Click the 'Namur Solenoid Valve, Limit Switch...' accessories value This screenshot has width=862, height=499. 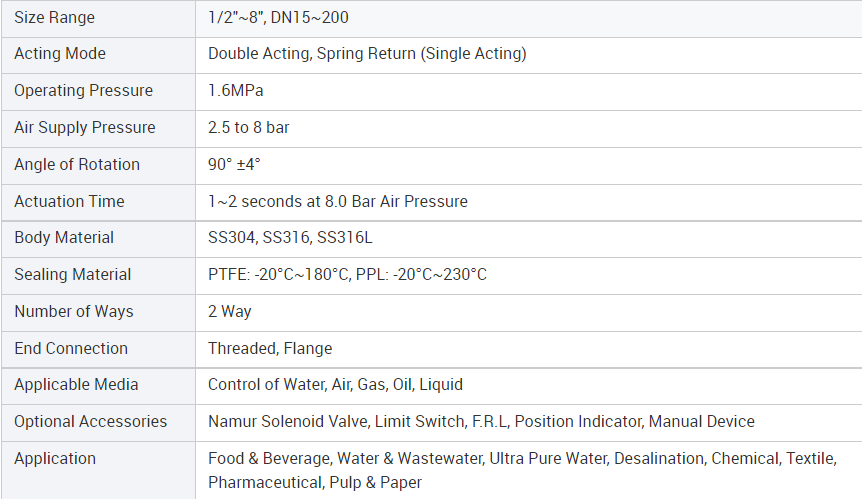point(481,422)
